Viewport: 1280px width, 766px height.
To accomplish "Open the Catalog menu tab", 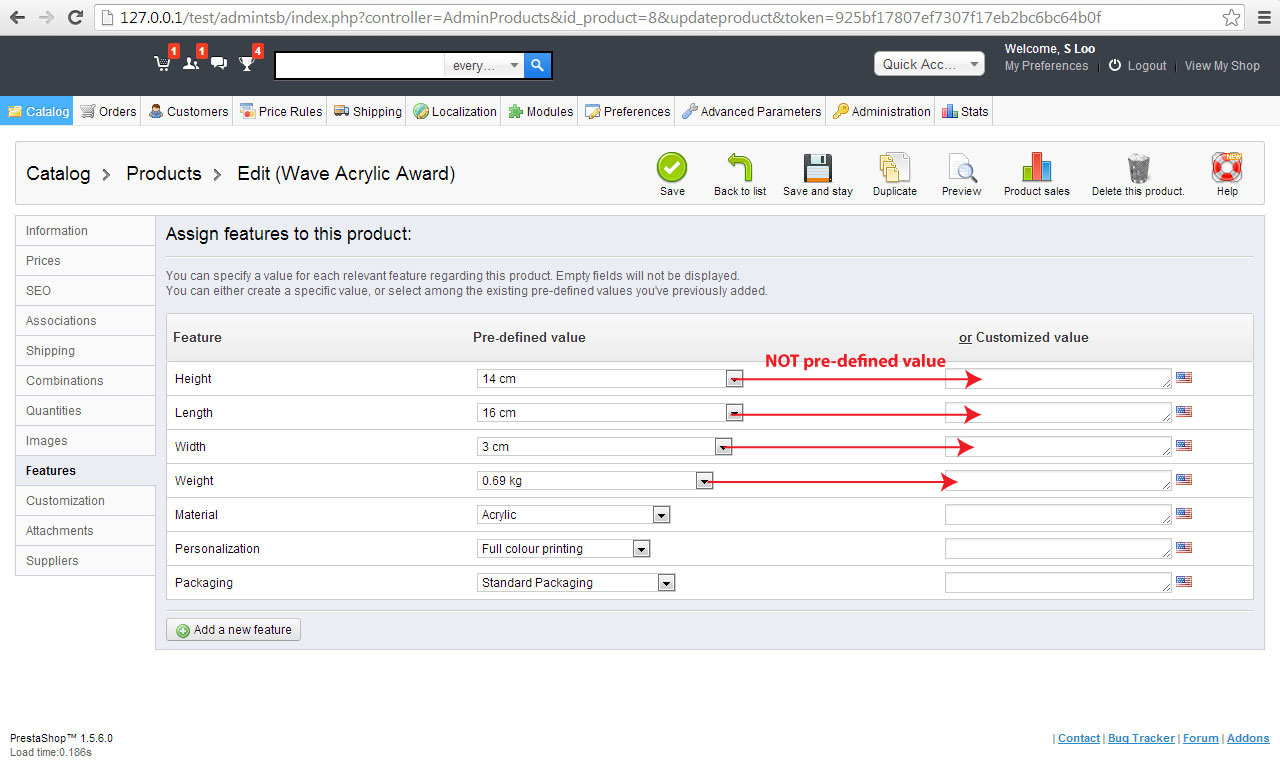I will 38,111.
